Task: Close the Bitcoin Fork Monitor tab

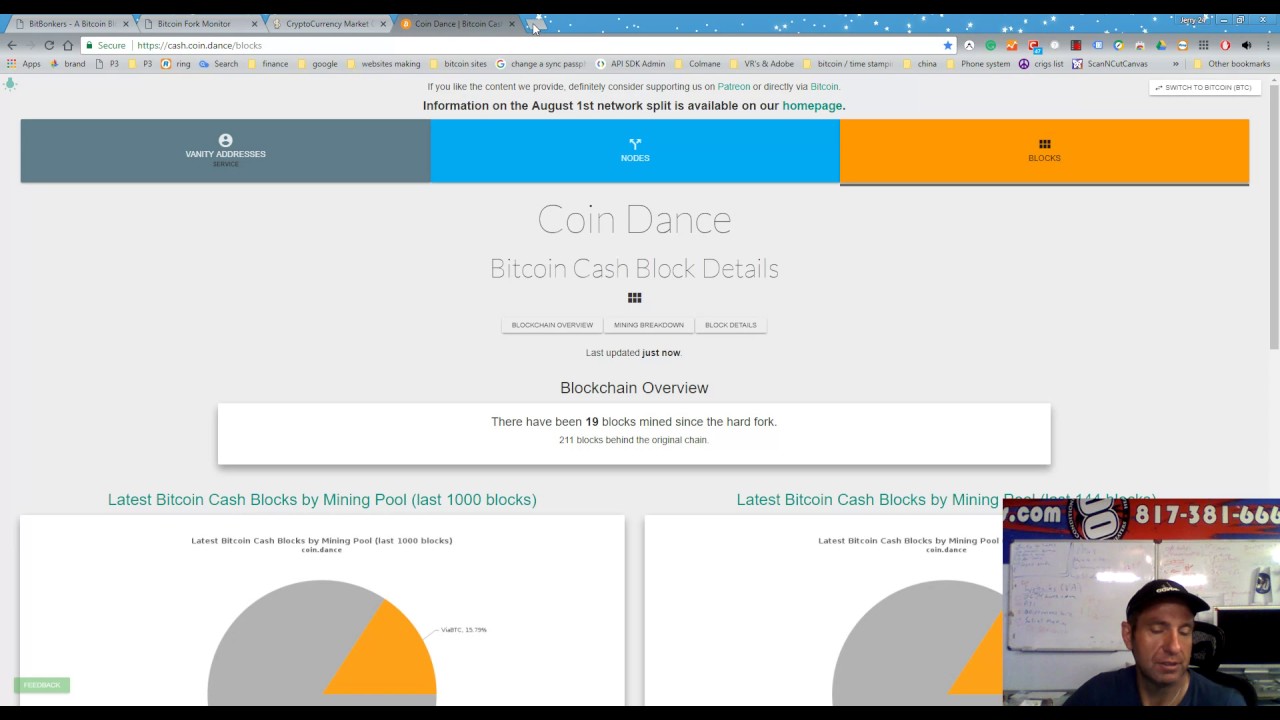Action: click(x=254, y=24)
